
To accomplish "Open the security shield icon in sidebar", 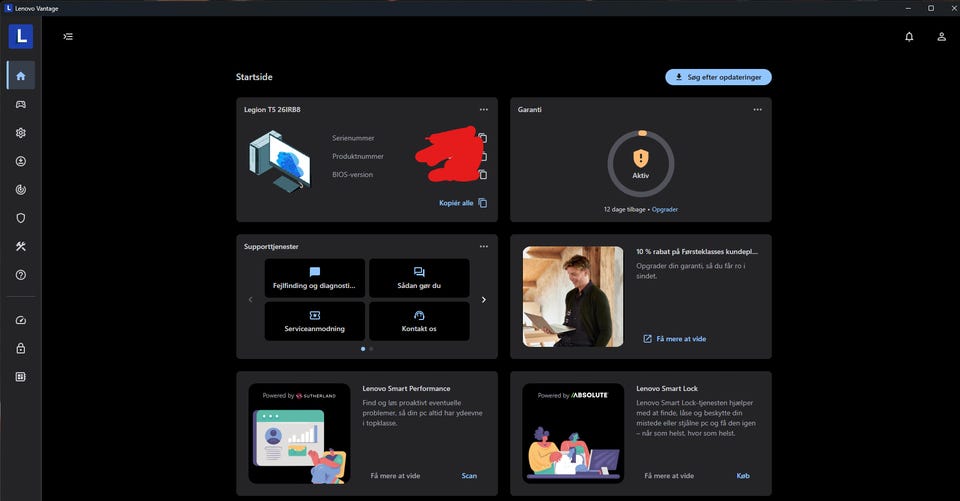I will [x=20, y=218].
